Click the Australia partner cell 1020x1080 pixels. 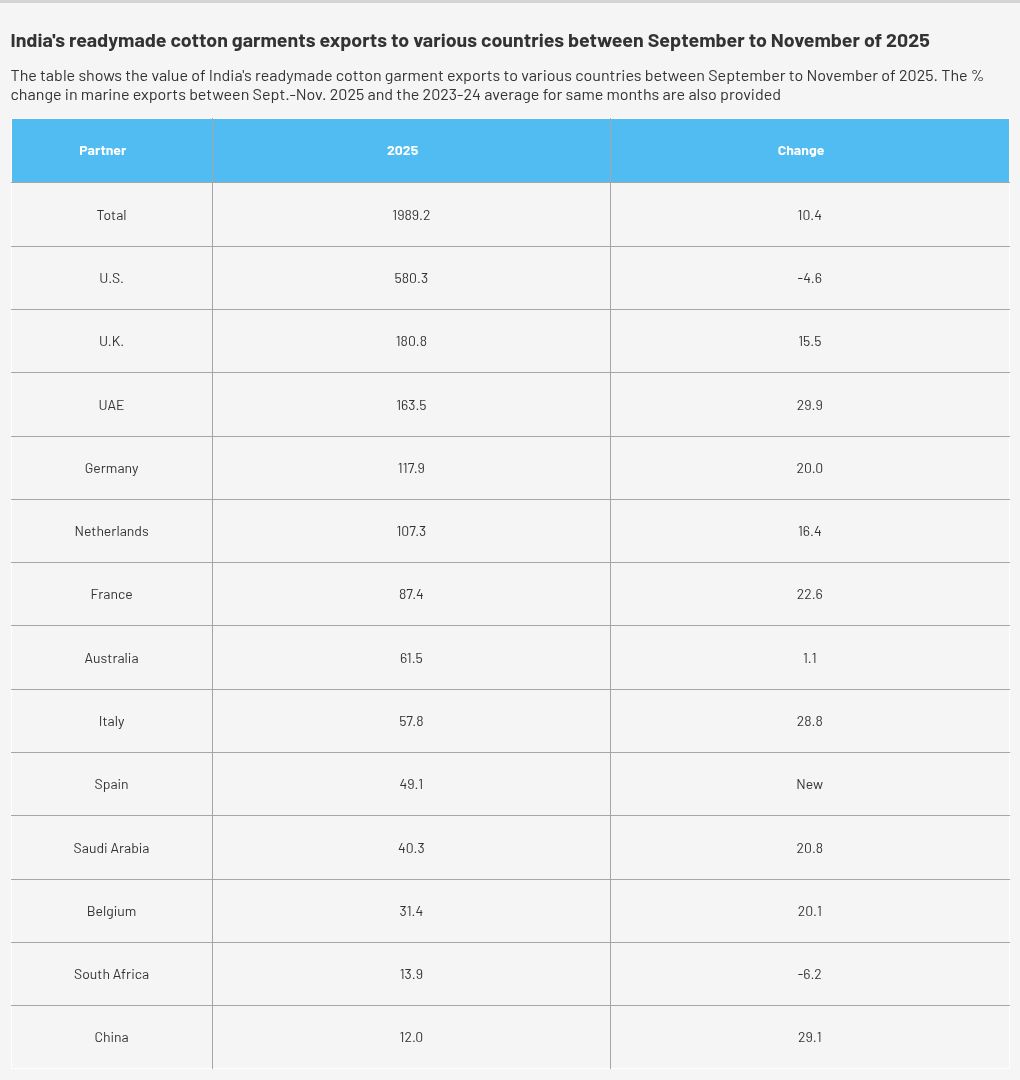[x=111, y=658]
